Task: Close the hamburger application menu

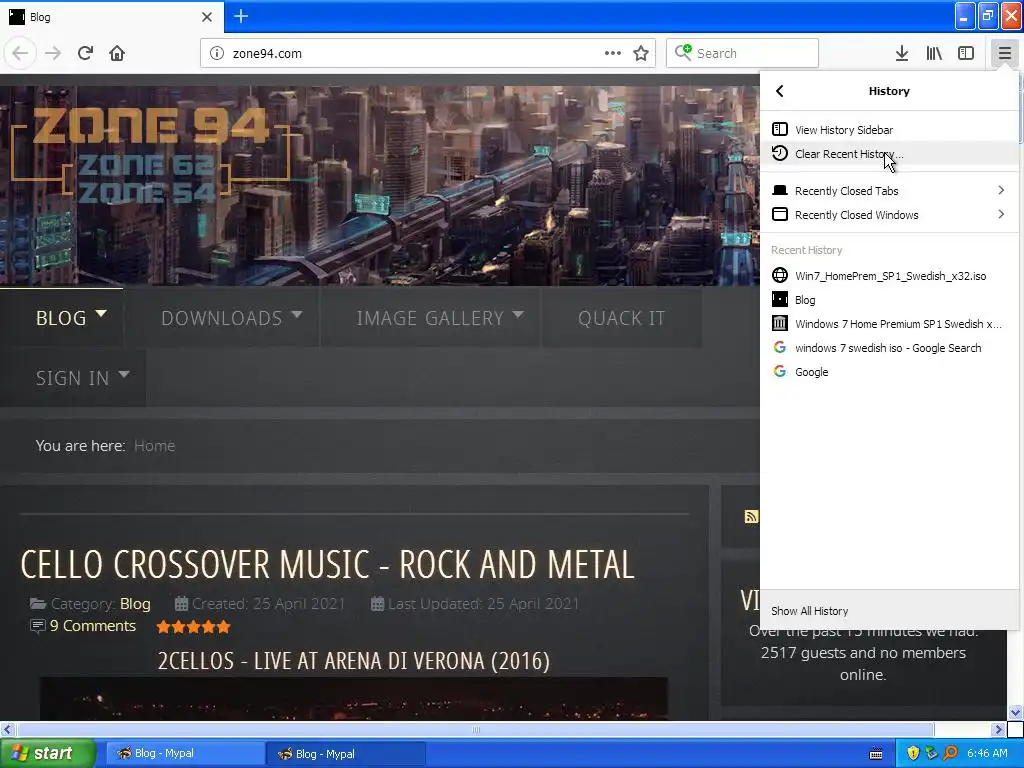Action: [1004, 53]
